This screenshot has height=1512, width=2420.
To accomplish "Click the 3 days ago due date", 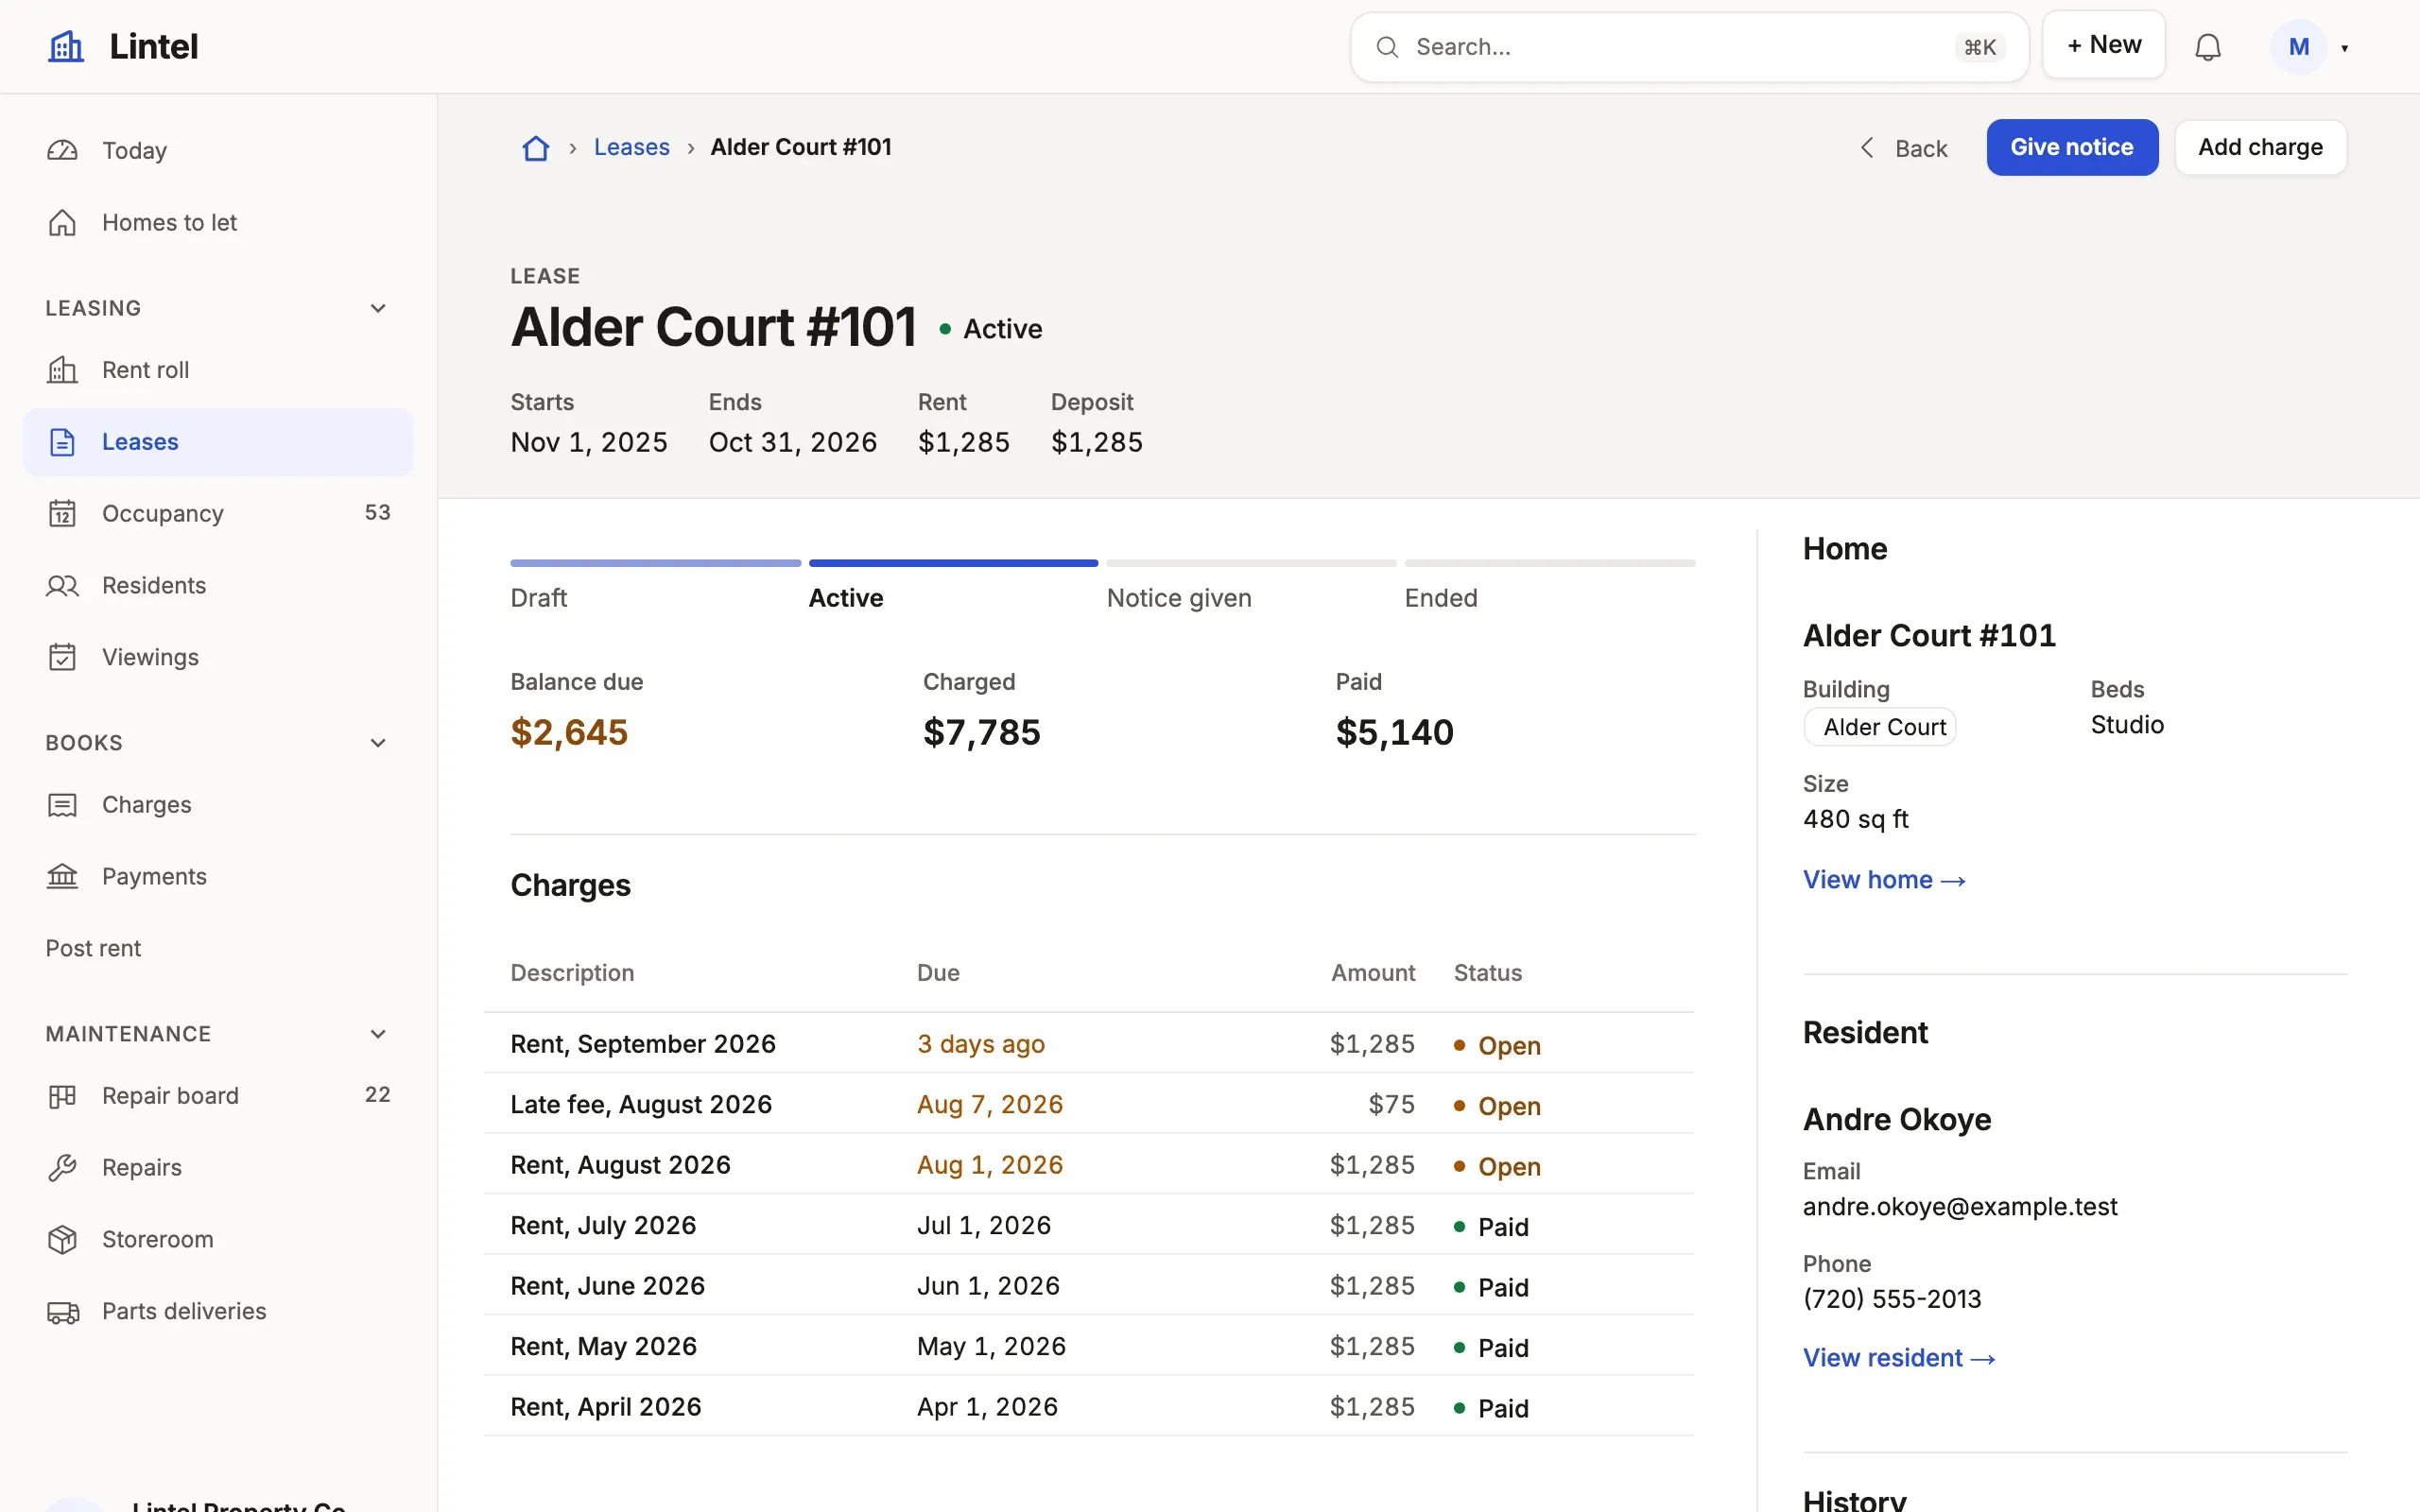I will point(981,1044).
